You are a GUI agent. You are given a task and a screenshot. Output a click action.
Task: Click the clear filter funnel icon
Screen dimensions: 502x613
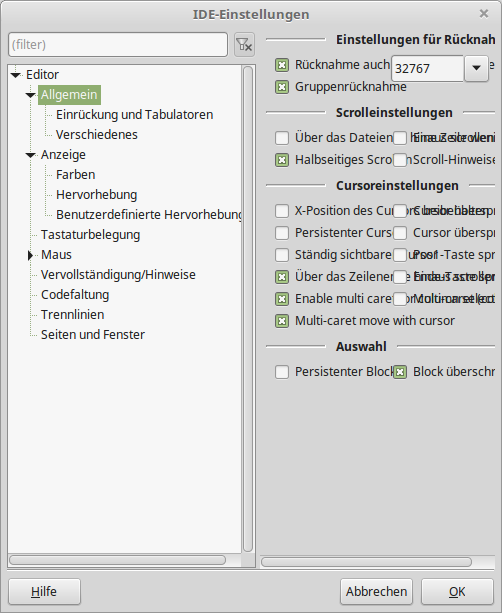tap(244, 45)
